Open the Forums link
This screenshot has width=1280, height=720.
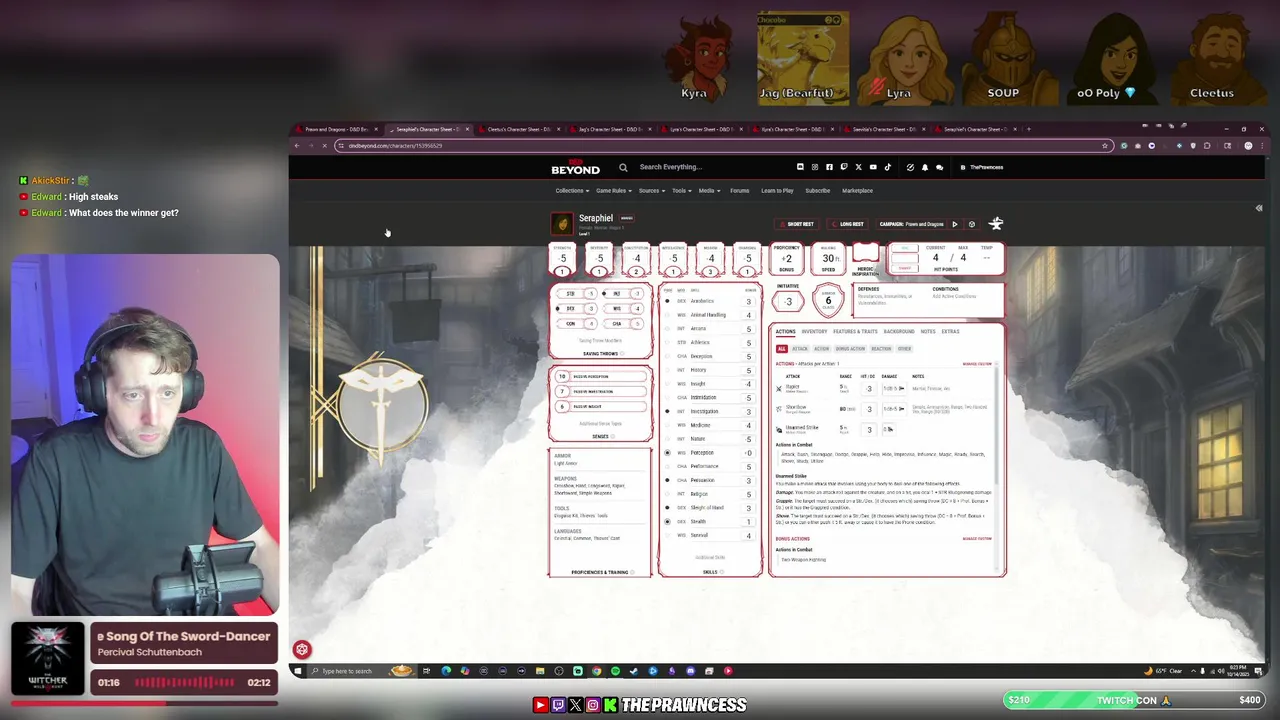click(739, 190)
